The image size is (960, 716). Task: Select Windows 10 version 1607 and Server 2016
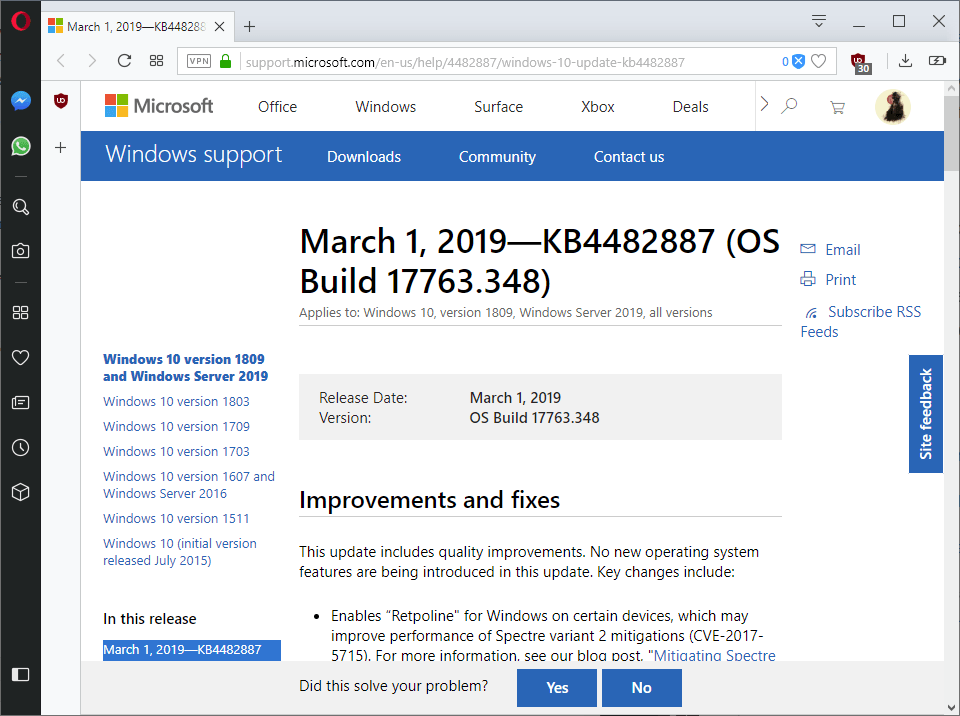pos(189,485)
